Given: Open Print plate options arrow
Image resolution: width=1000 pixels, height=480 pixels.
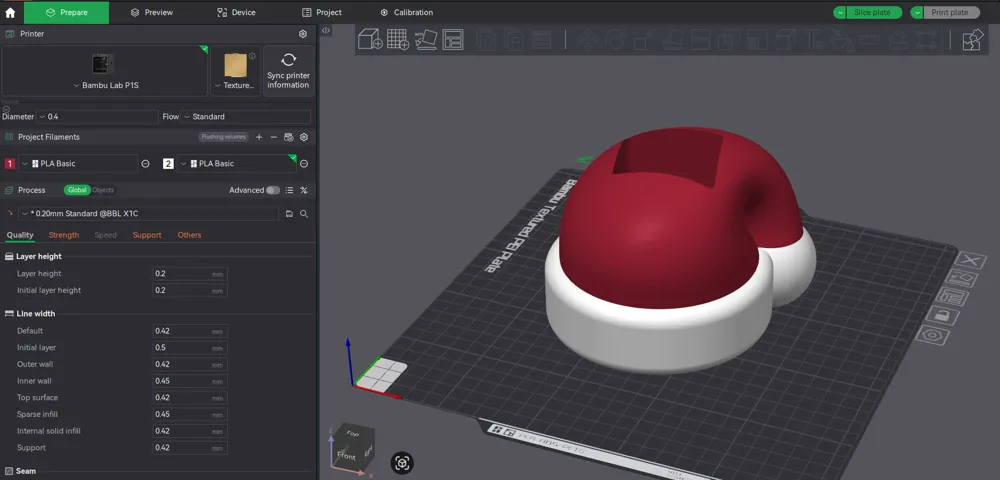Looking at the screenshot, I should (x=917, y=13).
